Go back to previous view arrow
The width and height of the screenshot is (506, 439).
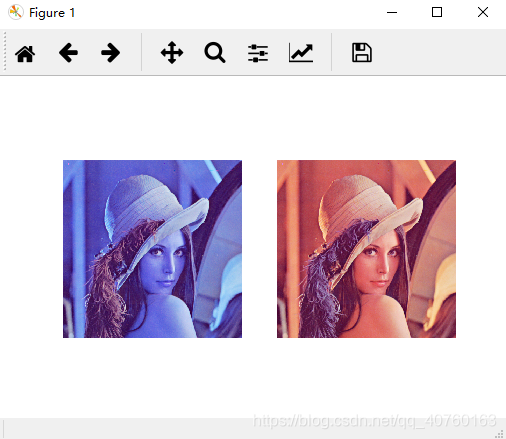(68, 53)
